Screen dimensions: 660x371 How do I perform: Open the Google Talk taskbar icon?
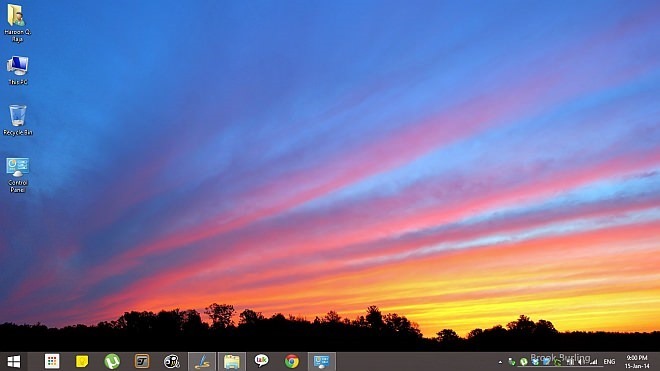(261, 361)
